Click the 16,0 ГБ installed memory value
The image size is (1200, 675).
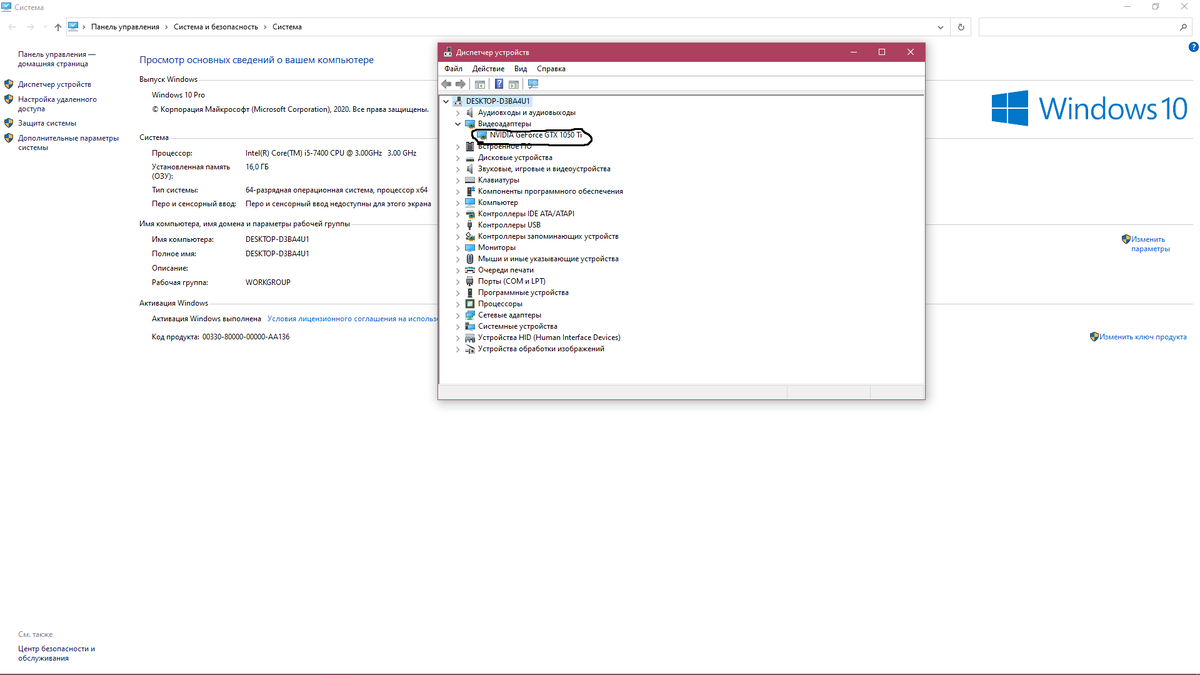[257, 167]
